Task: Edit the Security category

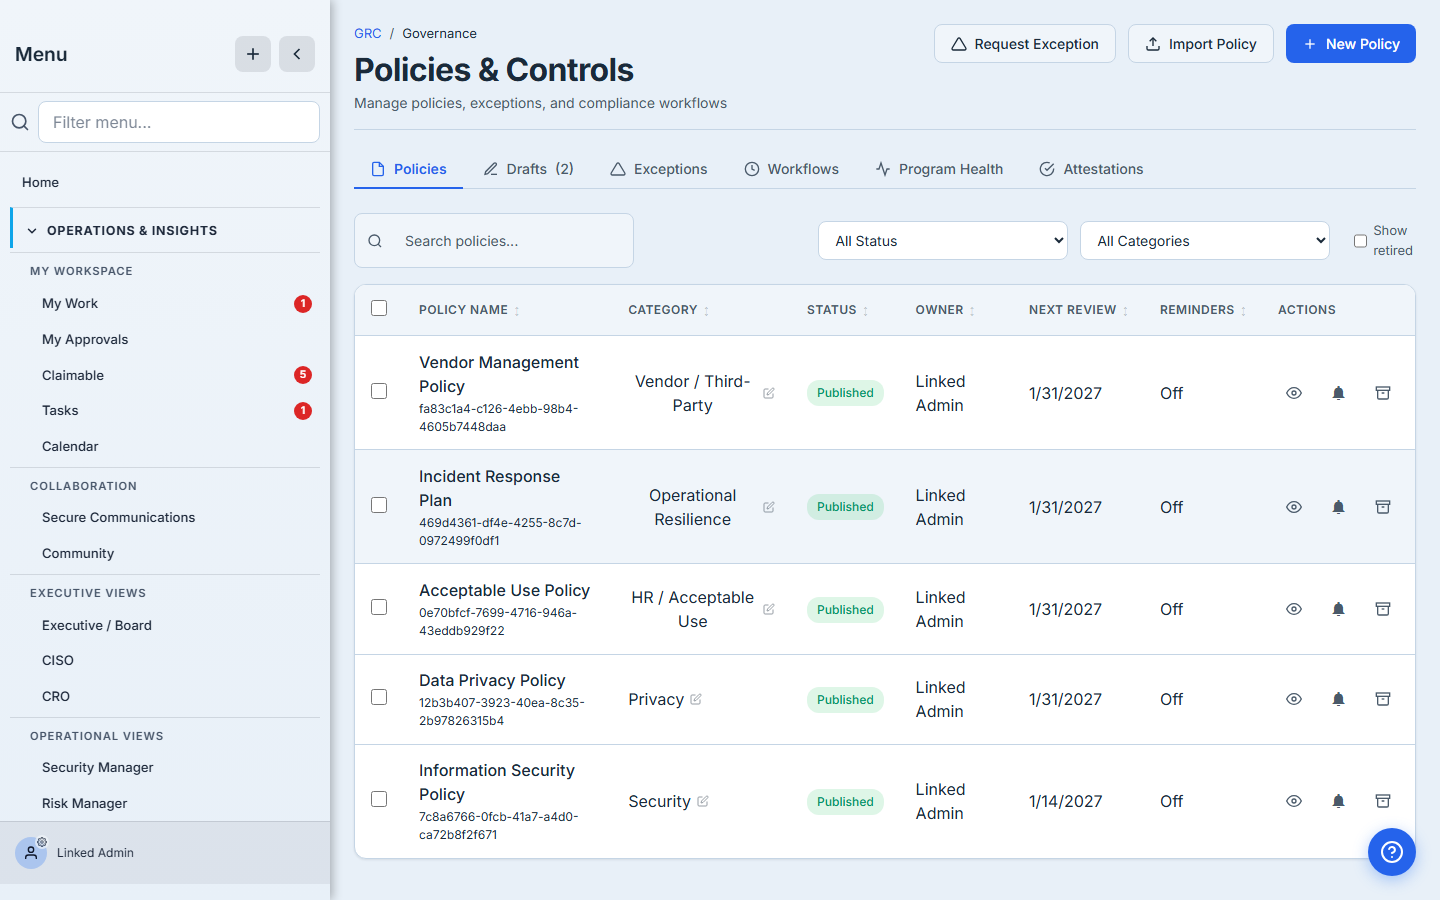Action: 703,801
